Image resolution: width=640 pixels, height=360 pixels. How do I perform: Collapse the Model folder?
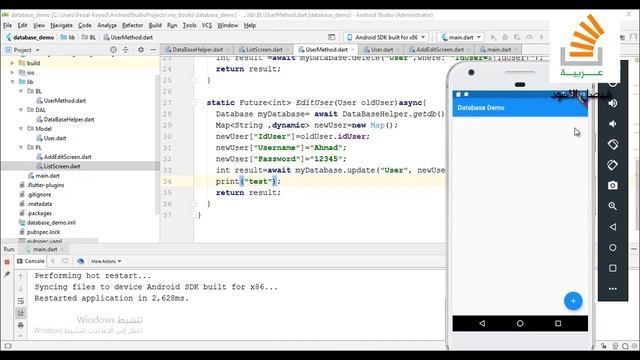tap(21, 129)
